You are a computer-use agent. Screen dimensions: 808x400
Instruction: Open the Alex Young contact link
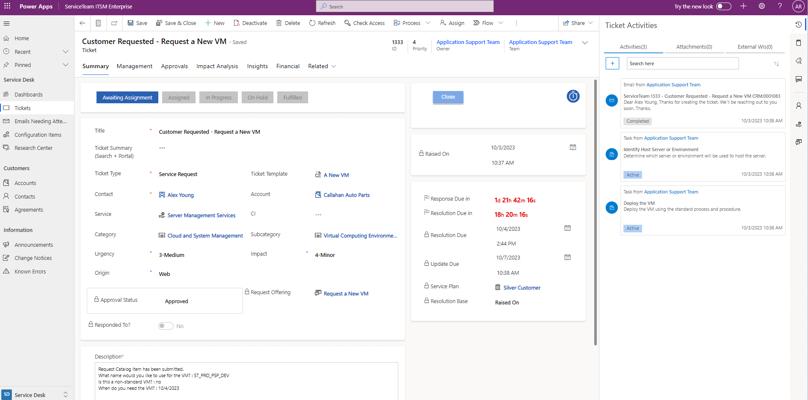180,195
